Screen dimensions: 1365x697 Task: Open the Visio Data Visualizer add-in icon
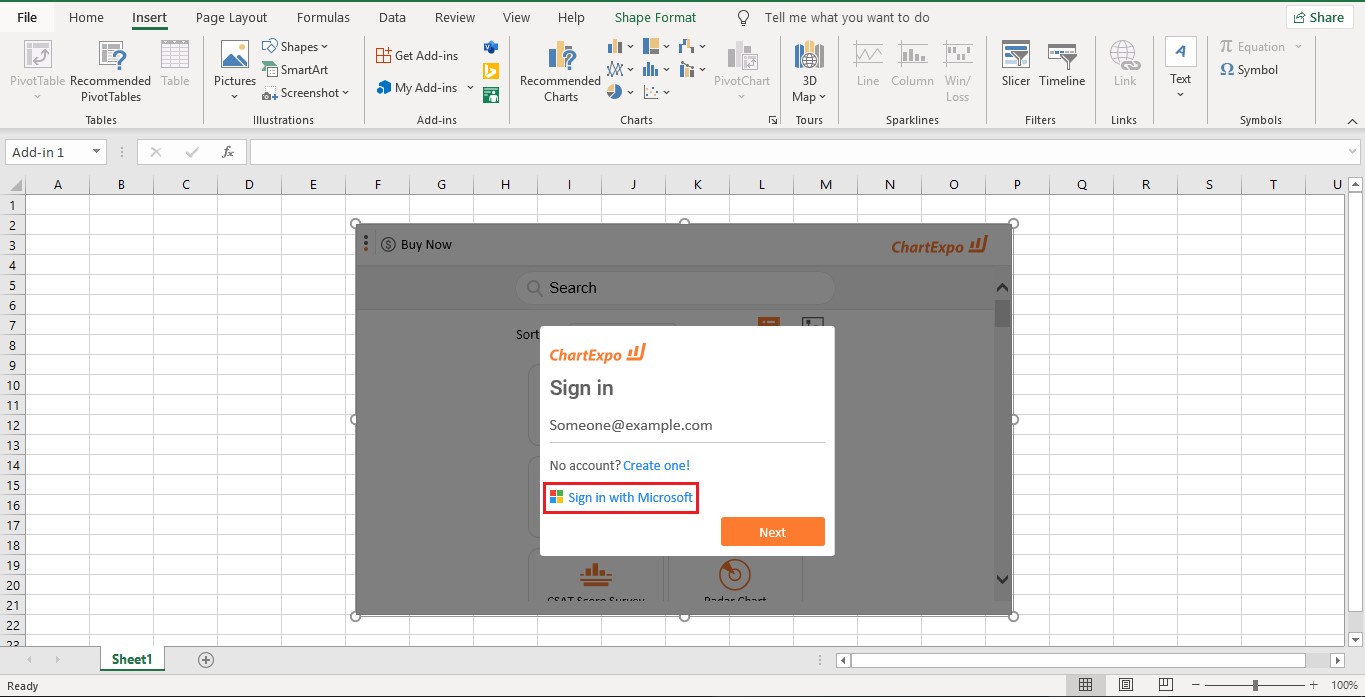491,47
